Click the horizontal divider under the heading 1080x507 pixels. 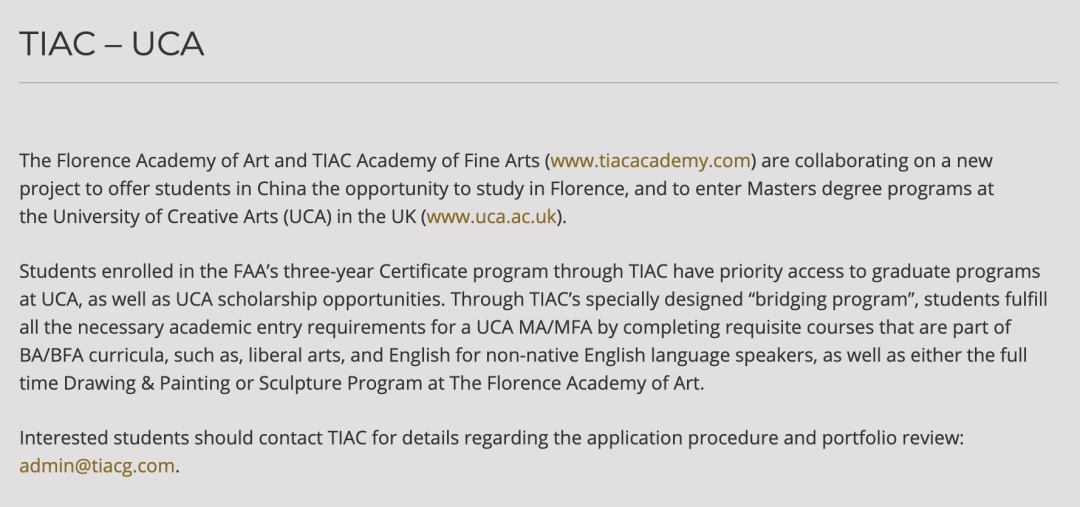click(539, 83)
